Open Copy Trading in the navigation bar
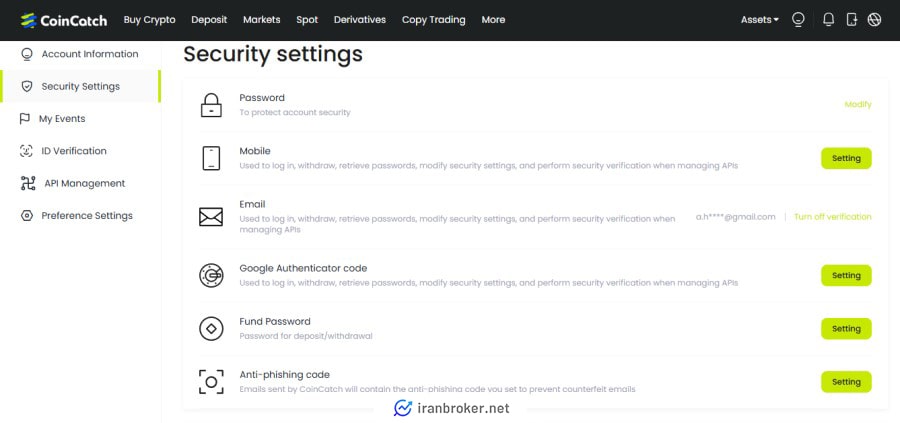The height and width of the screenshot is (423, 900). point(433,20)
